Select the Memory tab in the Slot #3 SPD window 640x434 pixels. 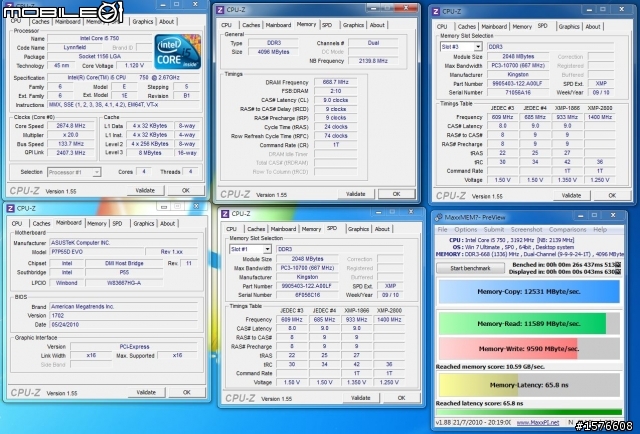(x=522, y=27)
